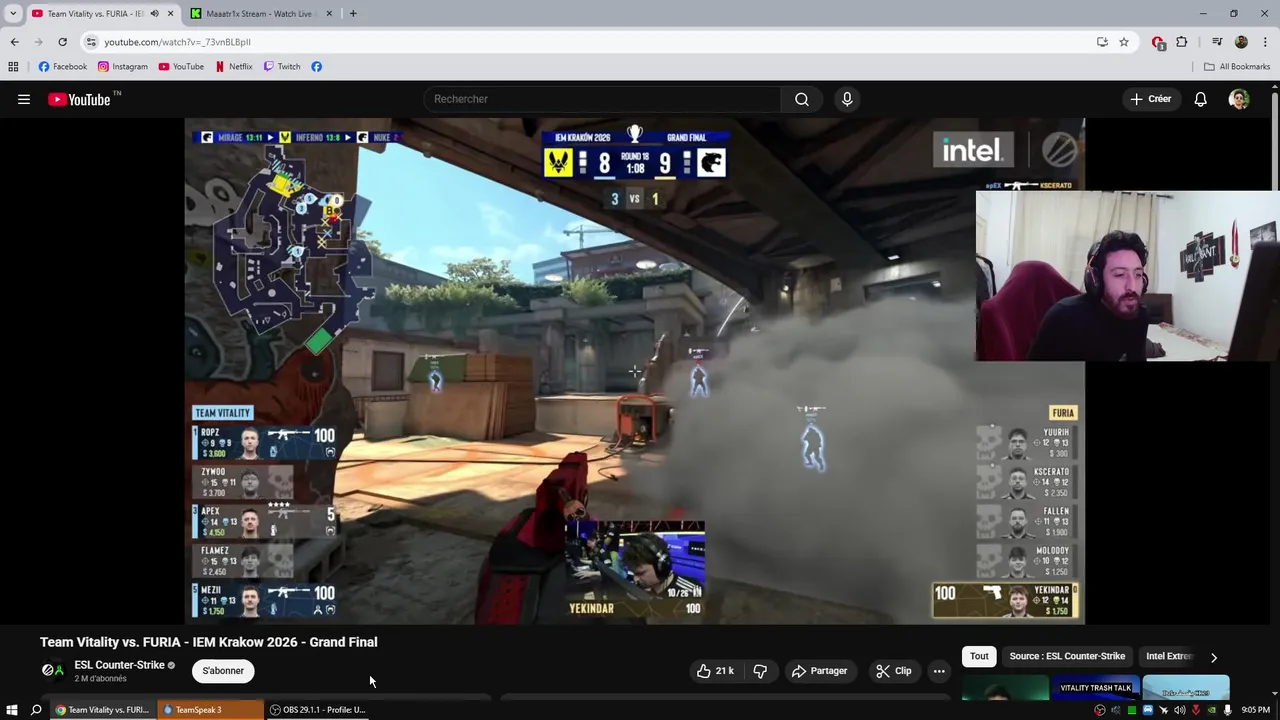
Task: Go back to previous page
Action: [x=14, y=42]
